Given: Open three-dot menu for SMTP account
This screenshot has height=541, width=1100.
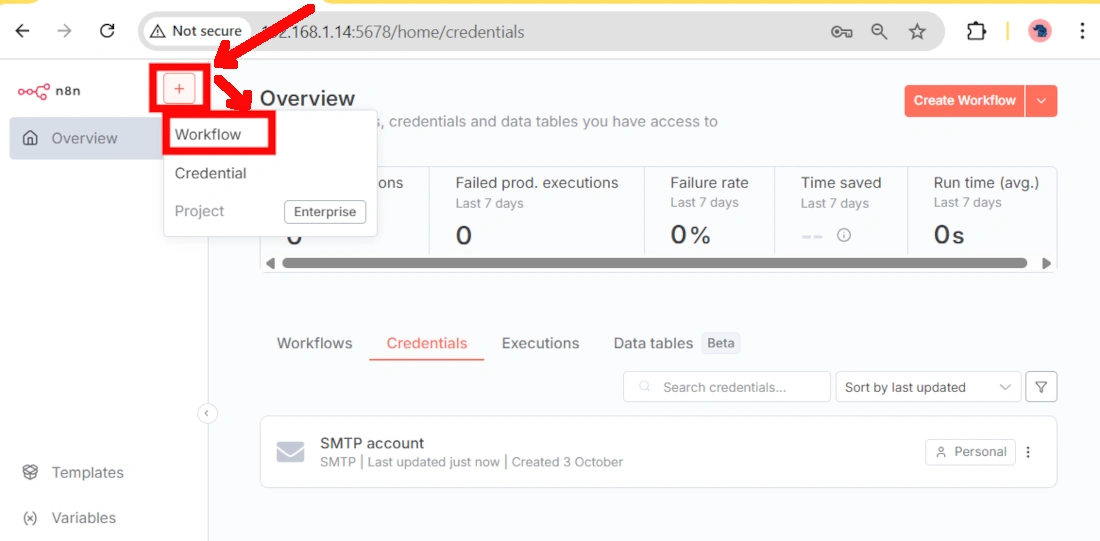Looking at the screenshot, I should click(1028, 452).
